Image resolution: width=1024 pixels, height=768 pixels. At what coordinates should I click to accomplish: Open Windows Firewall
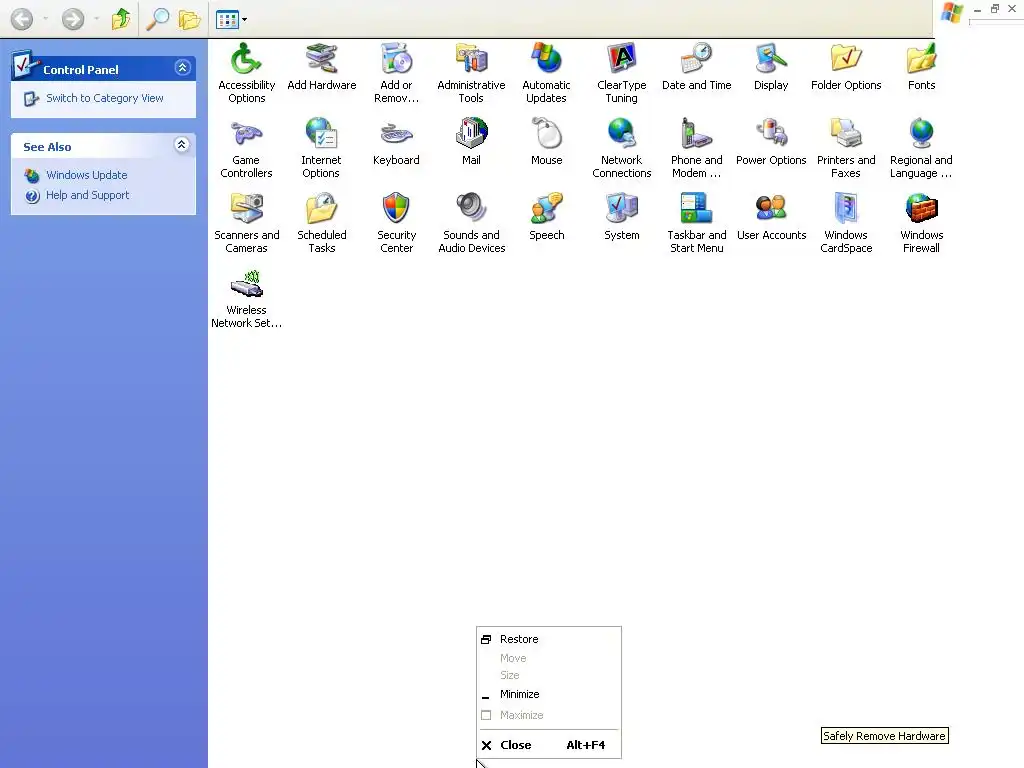click(921, 223)
